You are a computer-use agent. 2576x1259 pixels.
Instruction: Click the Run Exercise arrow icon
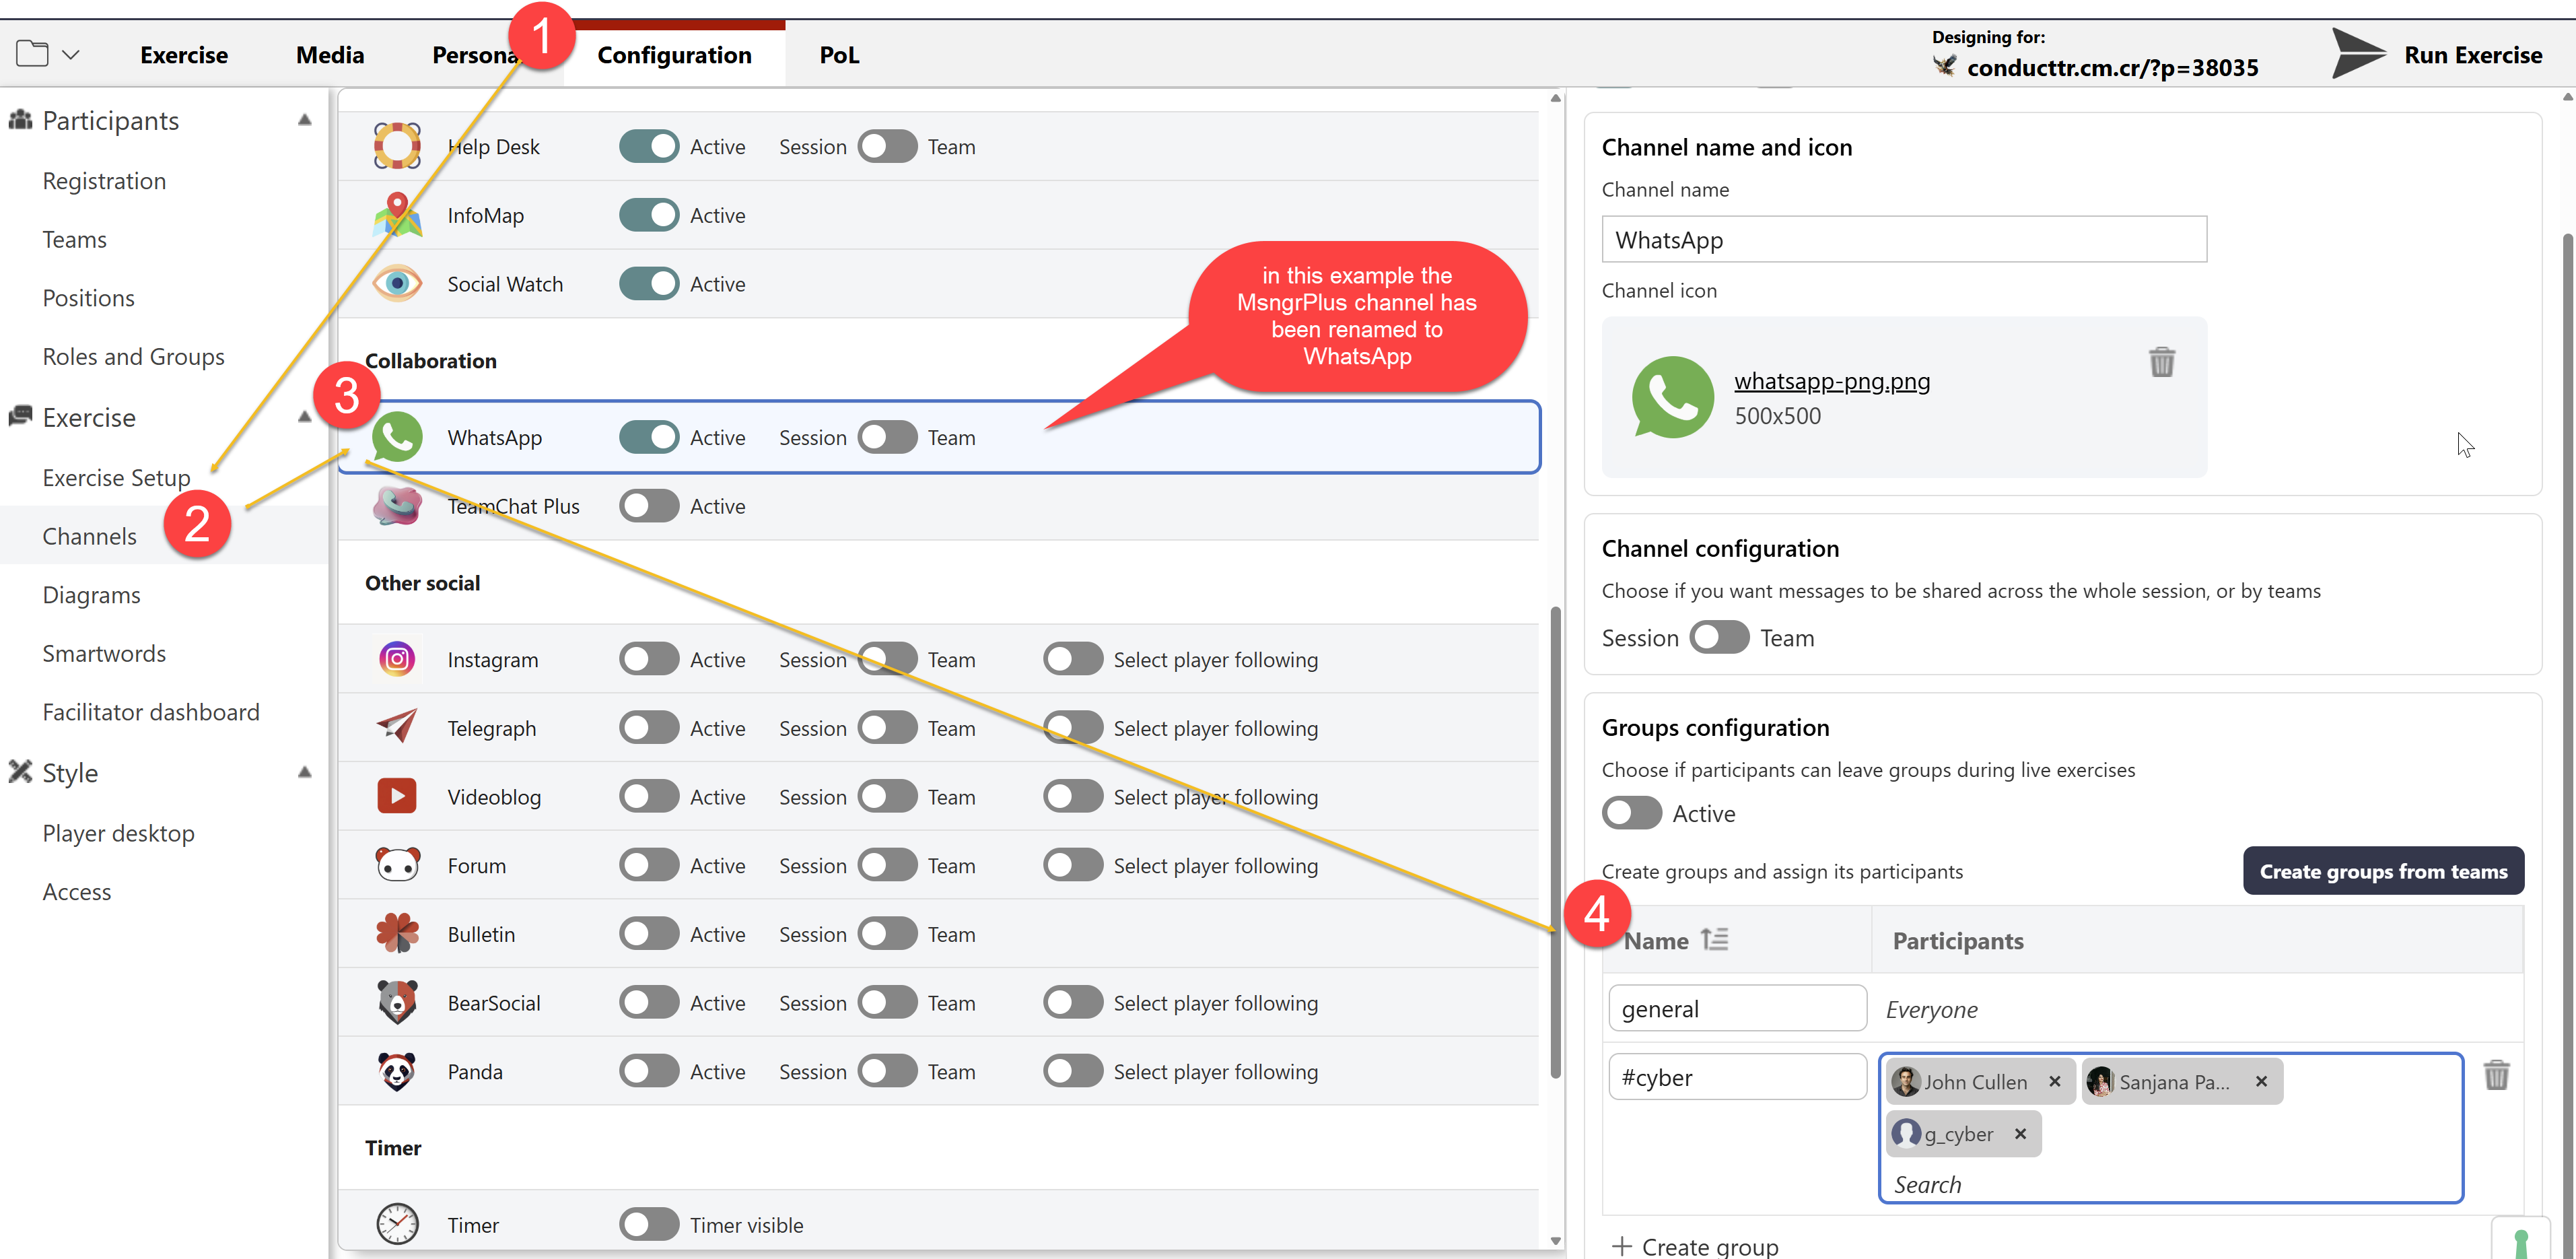(2357, 54)
